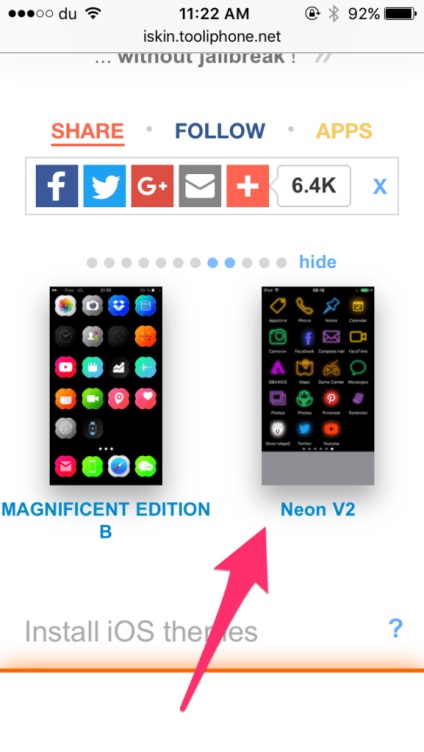Switch to the FOLLOW tab

pyautogui.click(x=220, y=131)
